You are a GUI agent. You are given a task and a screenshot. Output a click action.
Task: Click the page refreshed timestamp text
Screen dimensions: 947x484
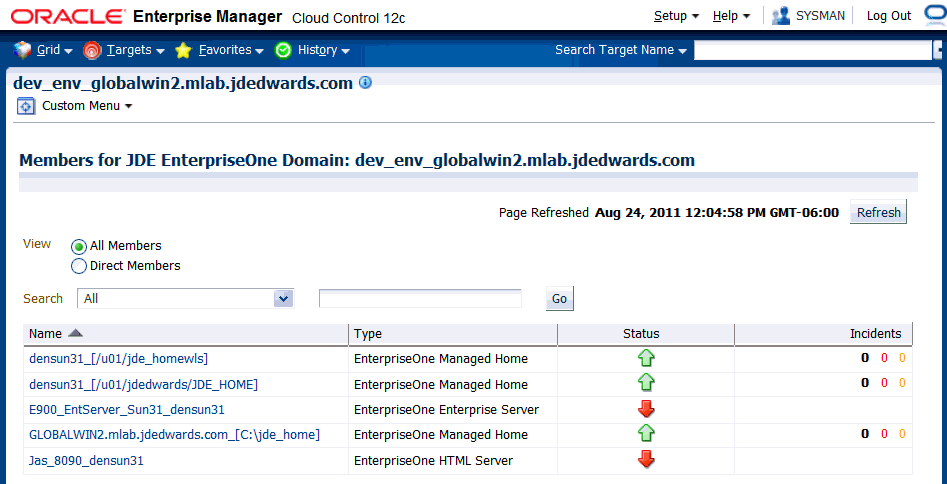[x=717, y=213]
